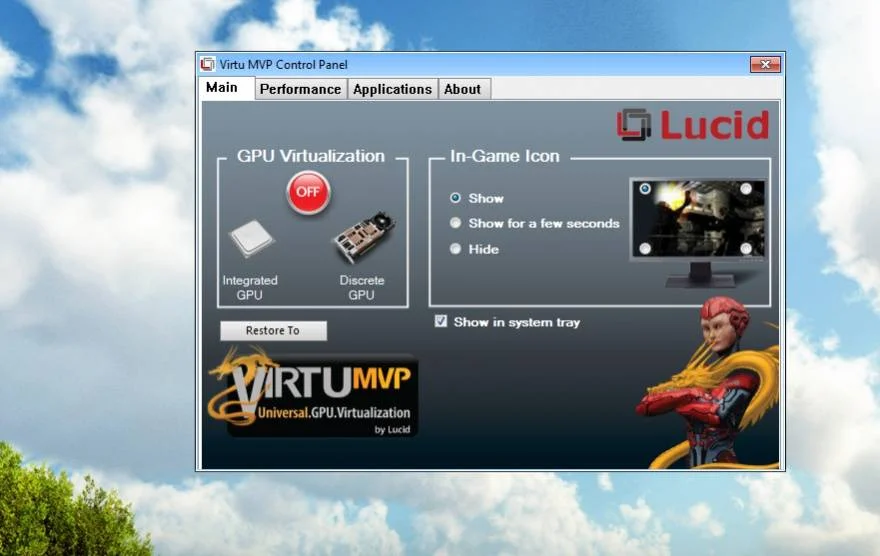Click the Lucid logo

(x=693, y=124)
